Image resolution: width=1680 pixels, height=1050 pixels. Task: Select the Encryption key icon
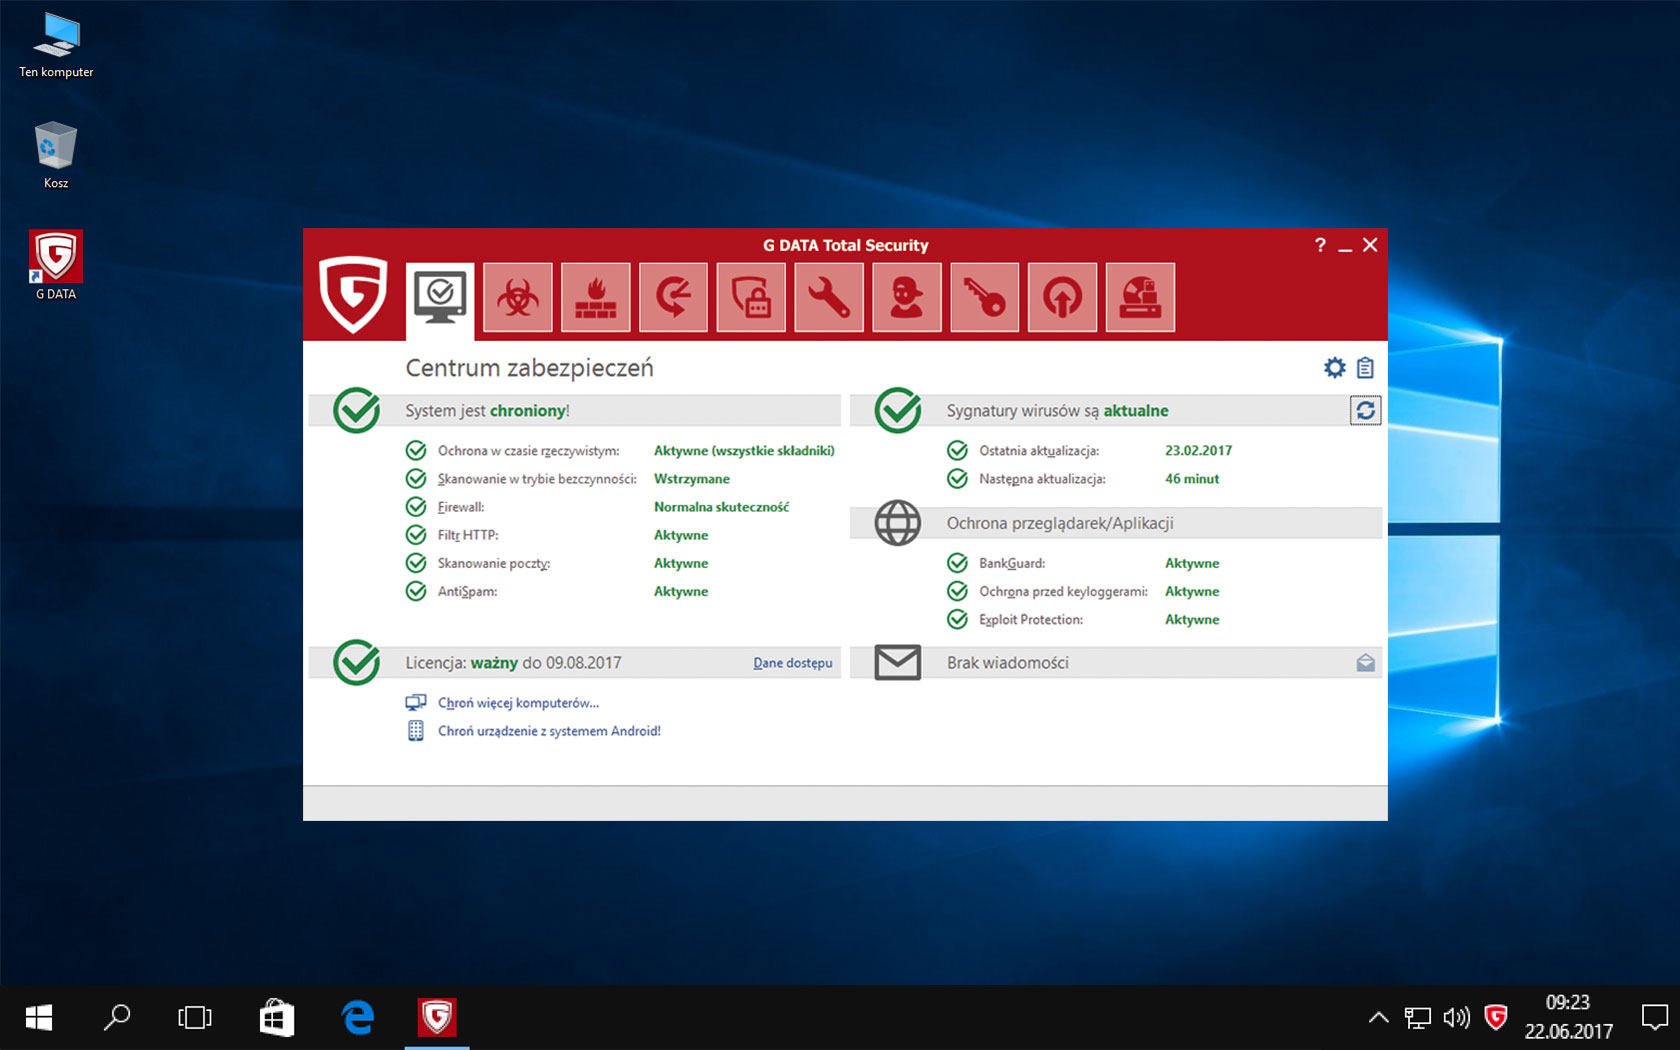pyautogui.click(x=985, y=297)
